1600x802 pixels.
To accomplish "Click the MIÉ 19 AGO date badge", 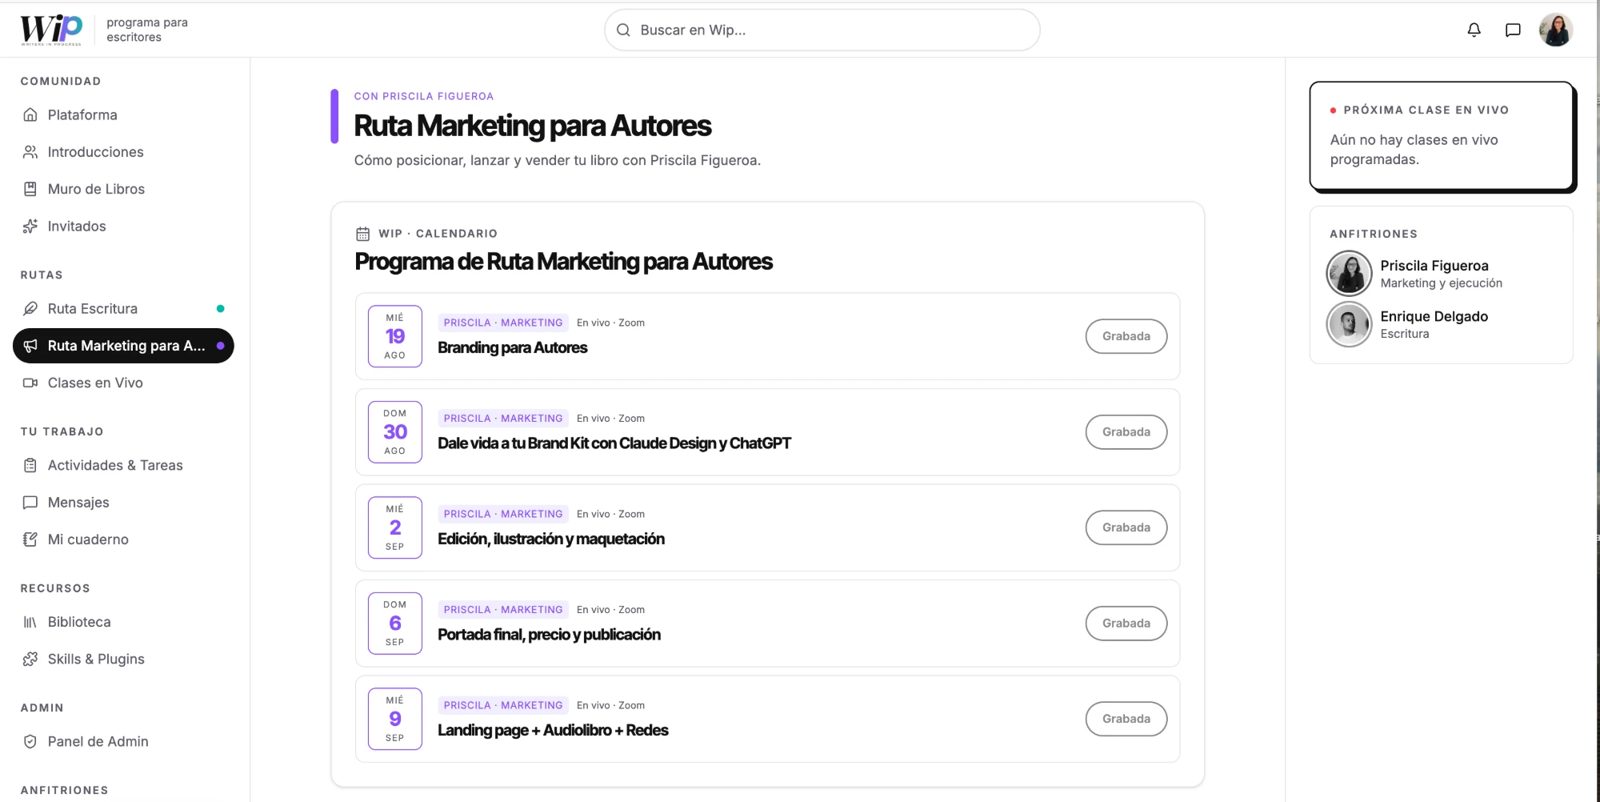I will (x=395, y=336).
